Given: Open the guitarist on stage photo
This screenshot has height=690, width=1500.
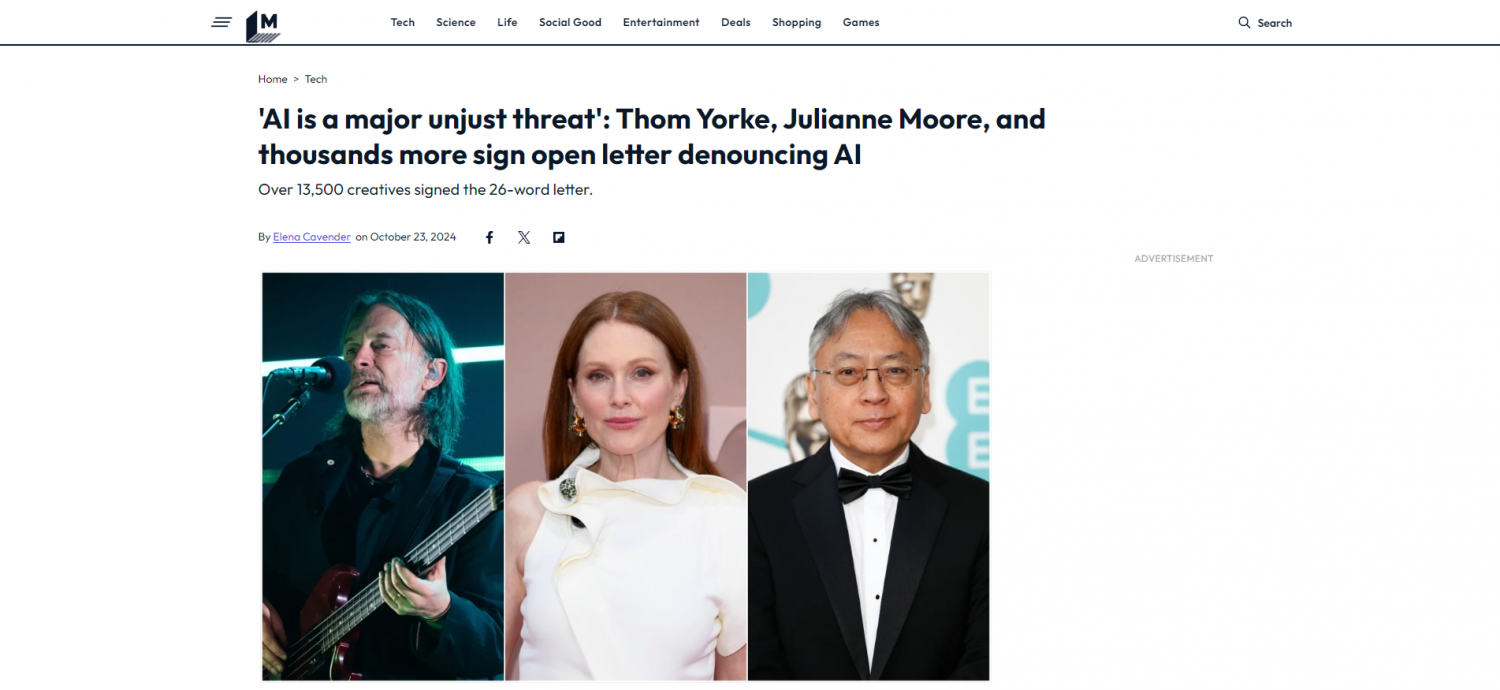Looking at the screenshot, I should [x=383, y=477].
